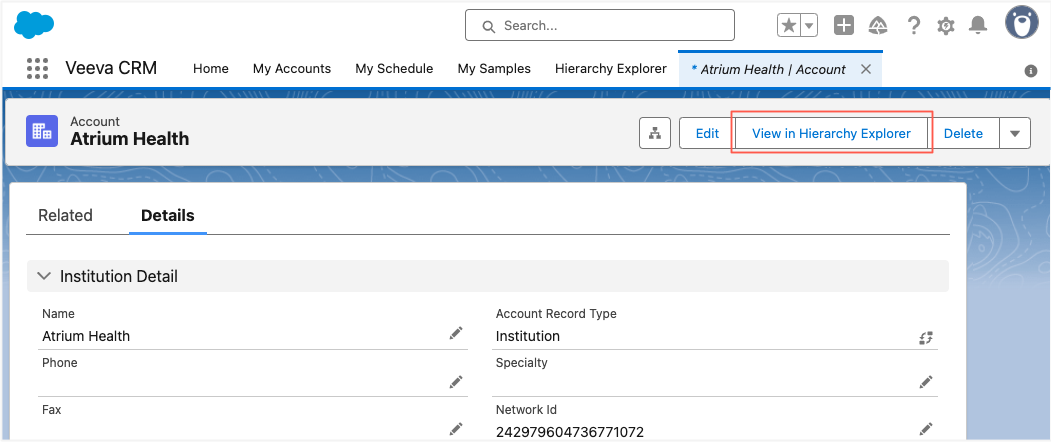1051x442 pixels.
Task: Open the My Schedule tab
Action: point(394,68)
